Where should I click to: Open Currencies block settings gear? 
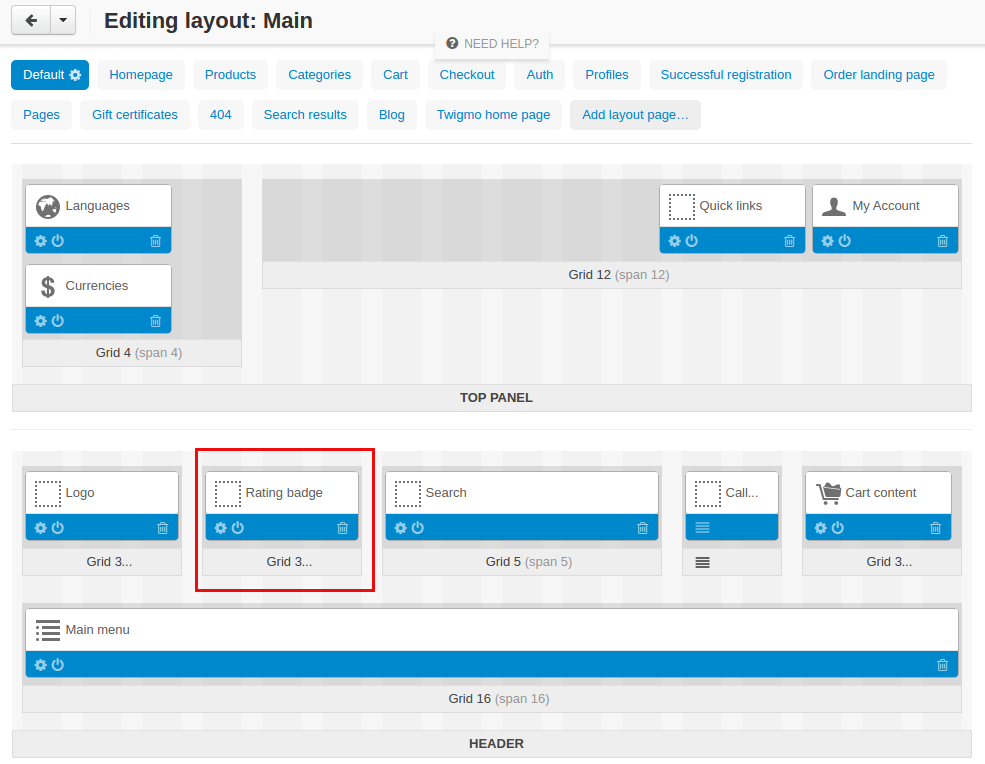click(x=41, y=321)
